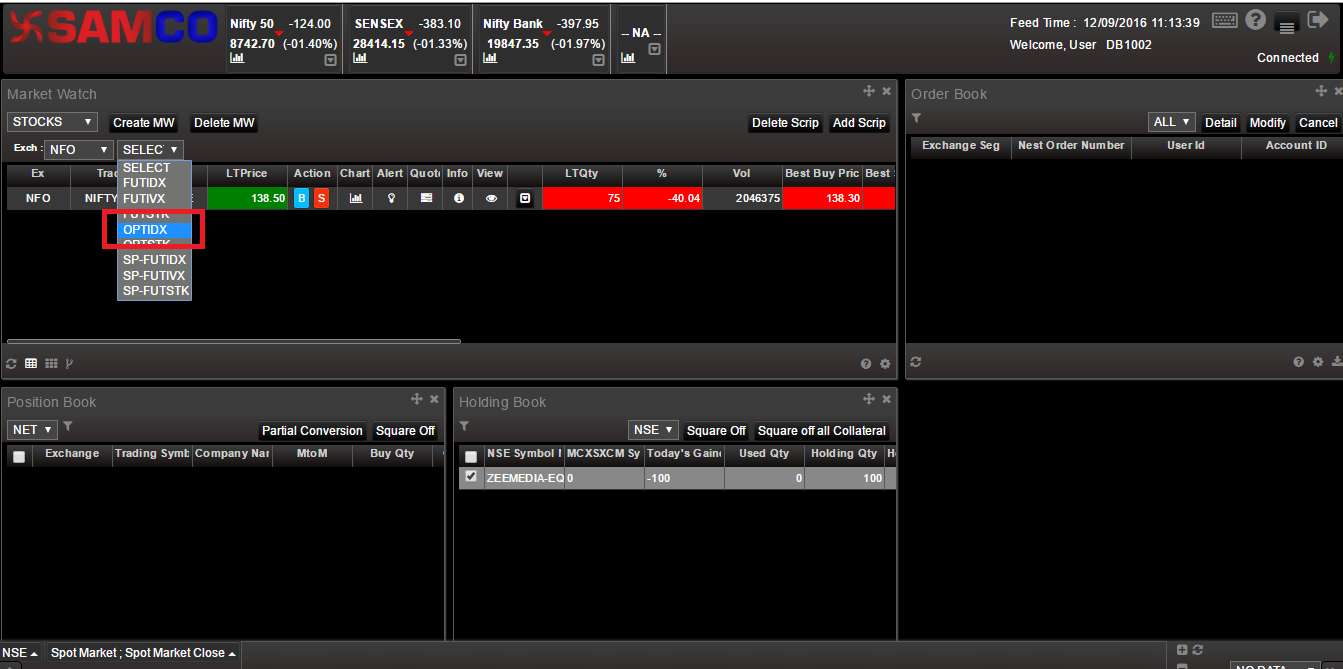Select FUTIVX from the instrument list

coord(154,199)
